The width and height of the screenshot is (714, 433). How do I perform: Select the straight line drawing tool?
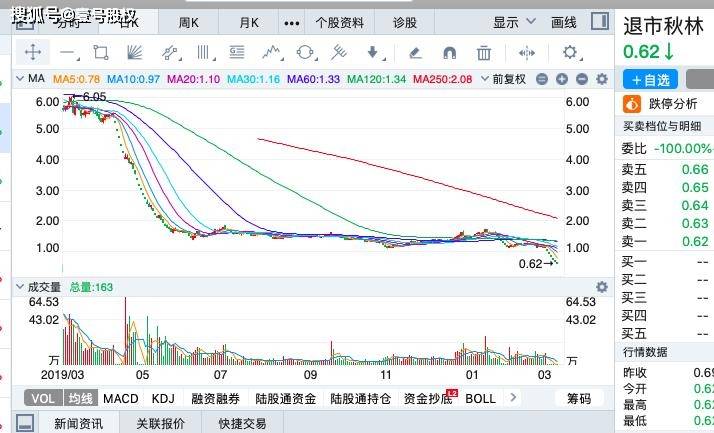[x=69, y=53]
